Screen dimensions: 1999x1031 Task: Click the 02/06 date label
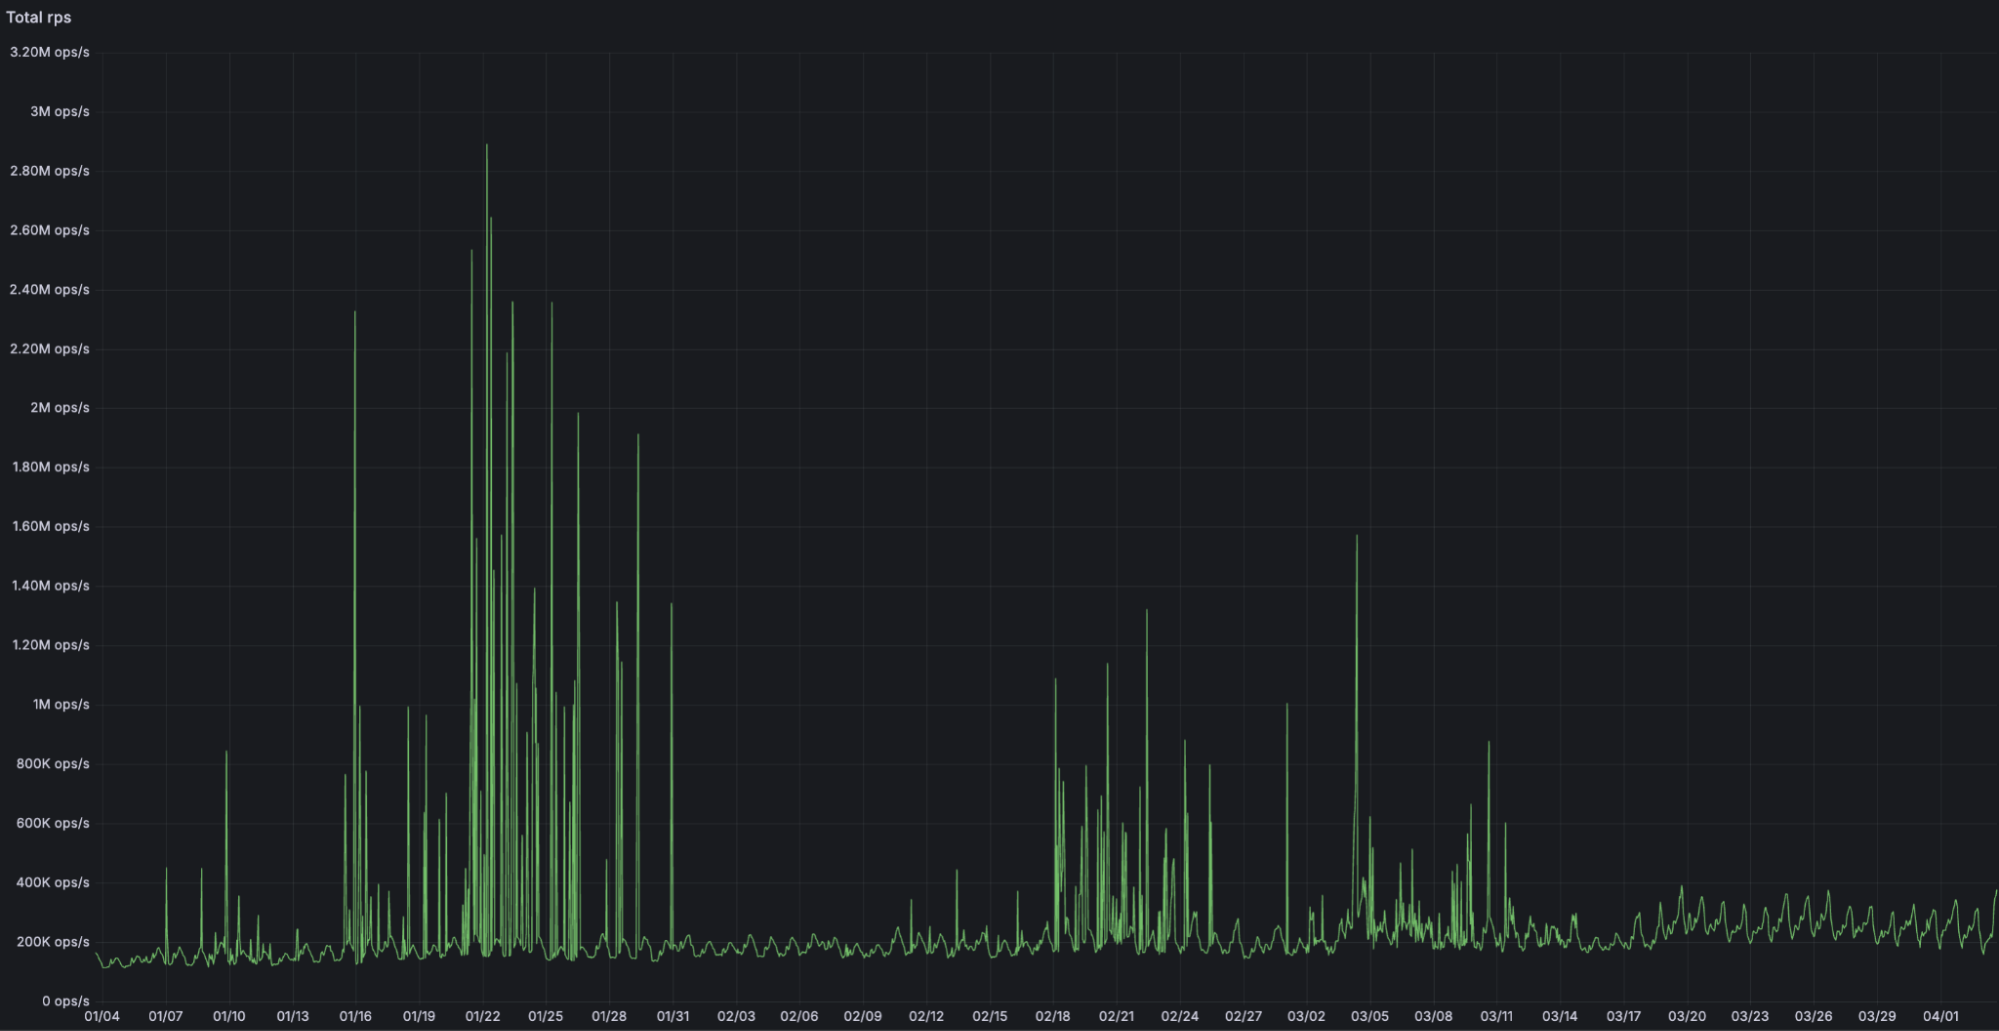point(799,1017)
